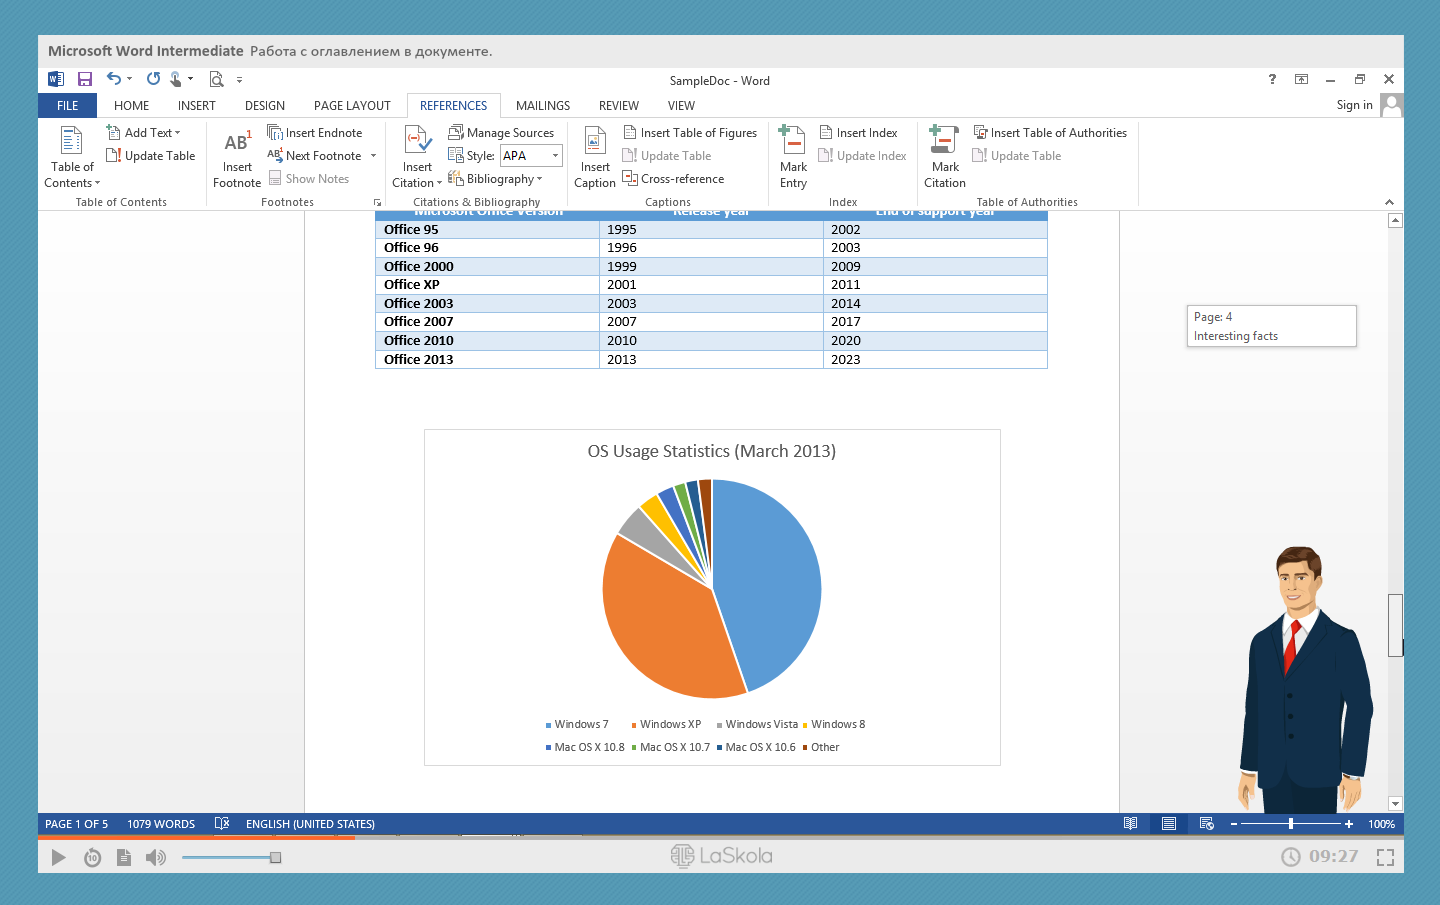Click Manage Sources in Citations group
Image resolution: width=1440 pixels, height=905 pixels.
(501, 133)
